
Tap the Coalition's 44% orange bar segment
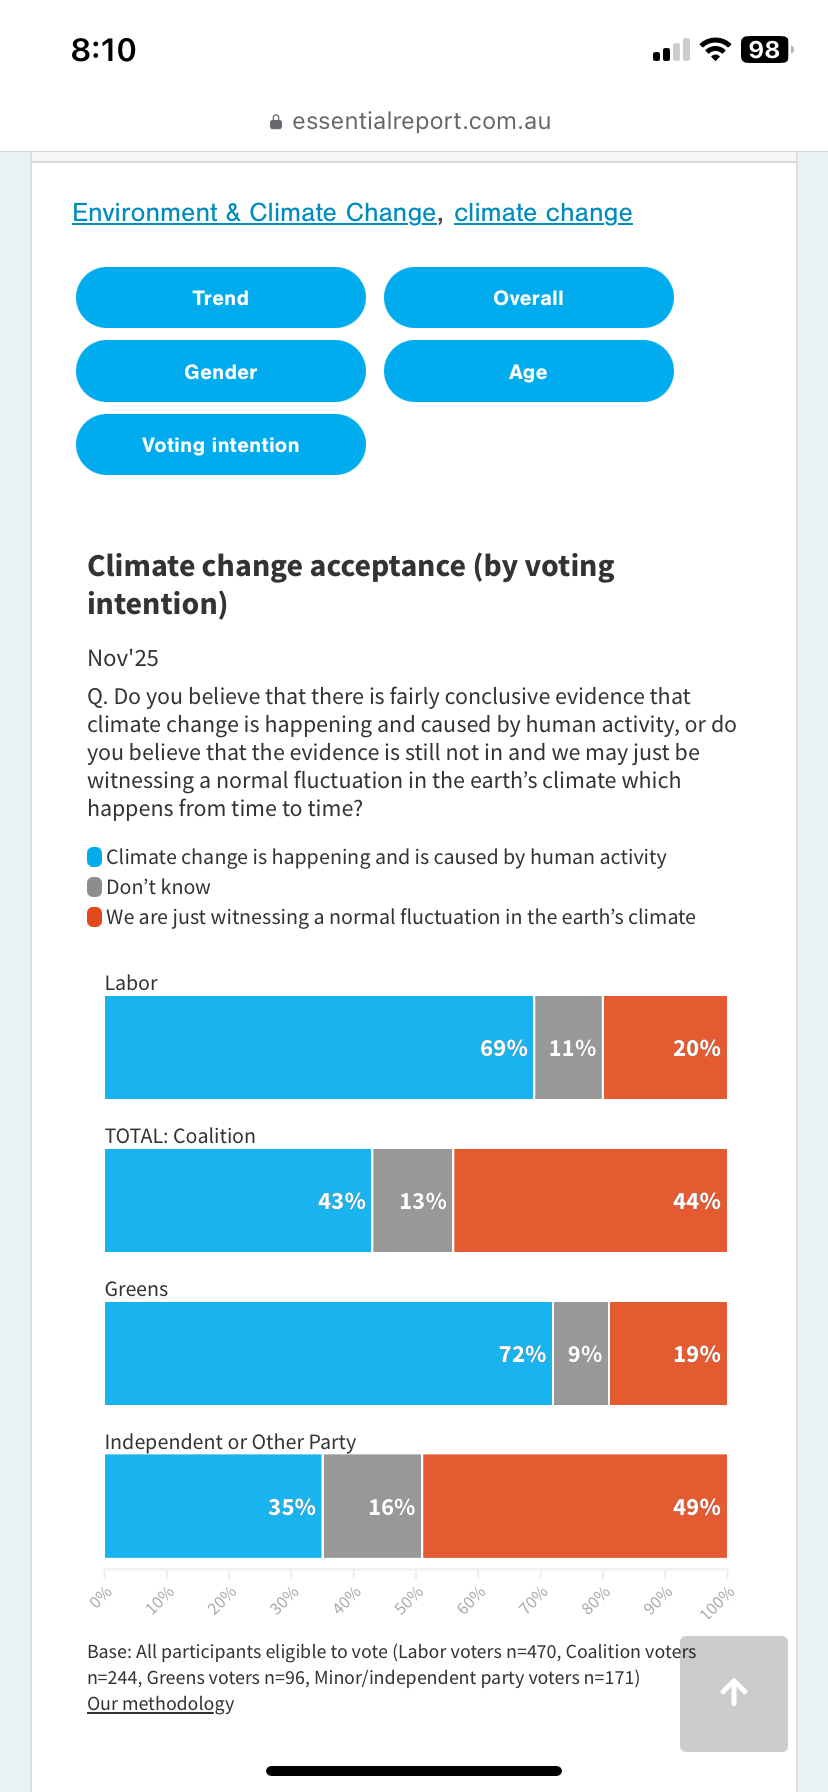(x=590, y=1200)
